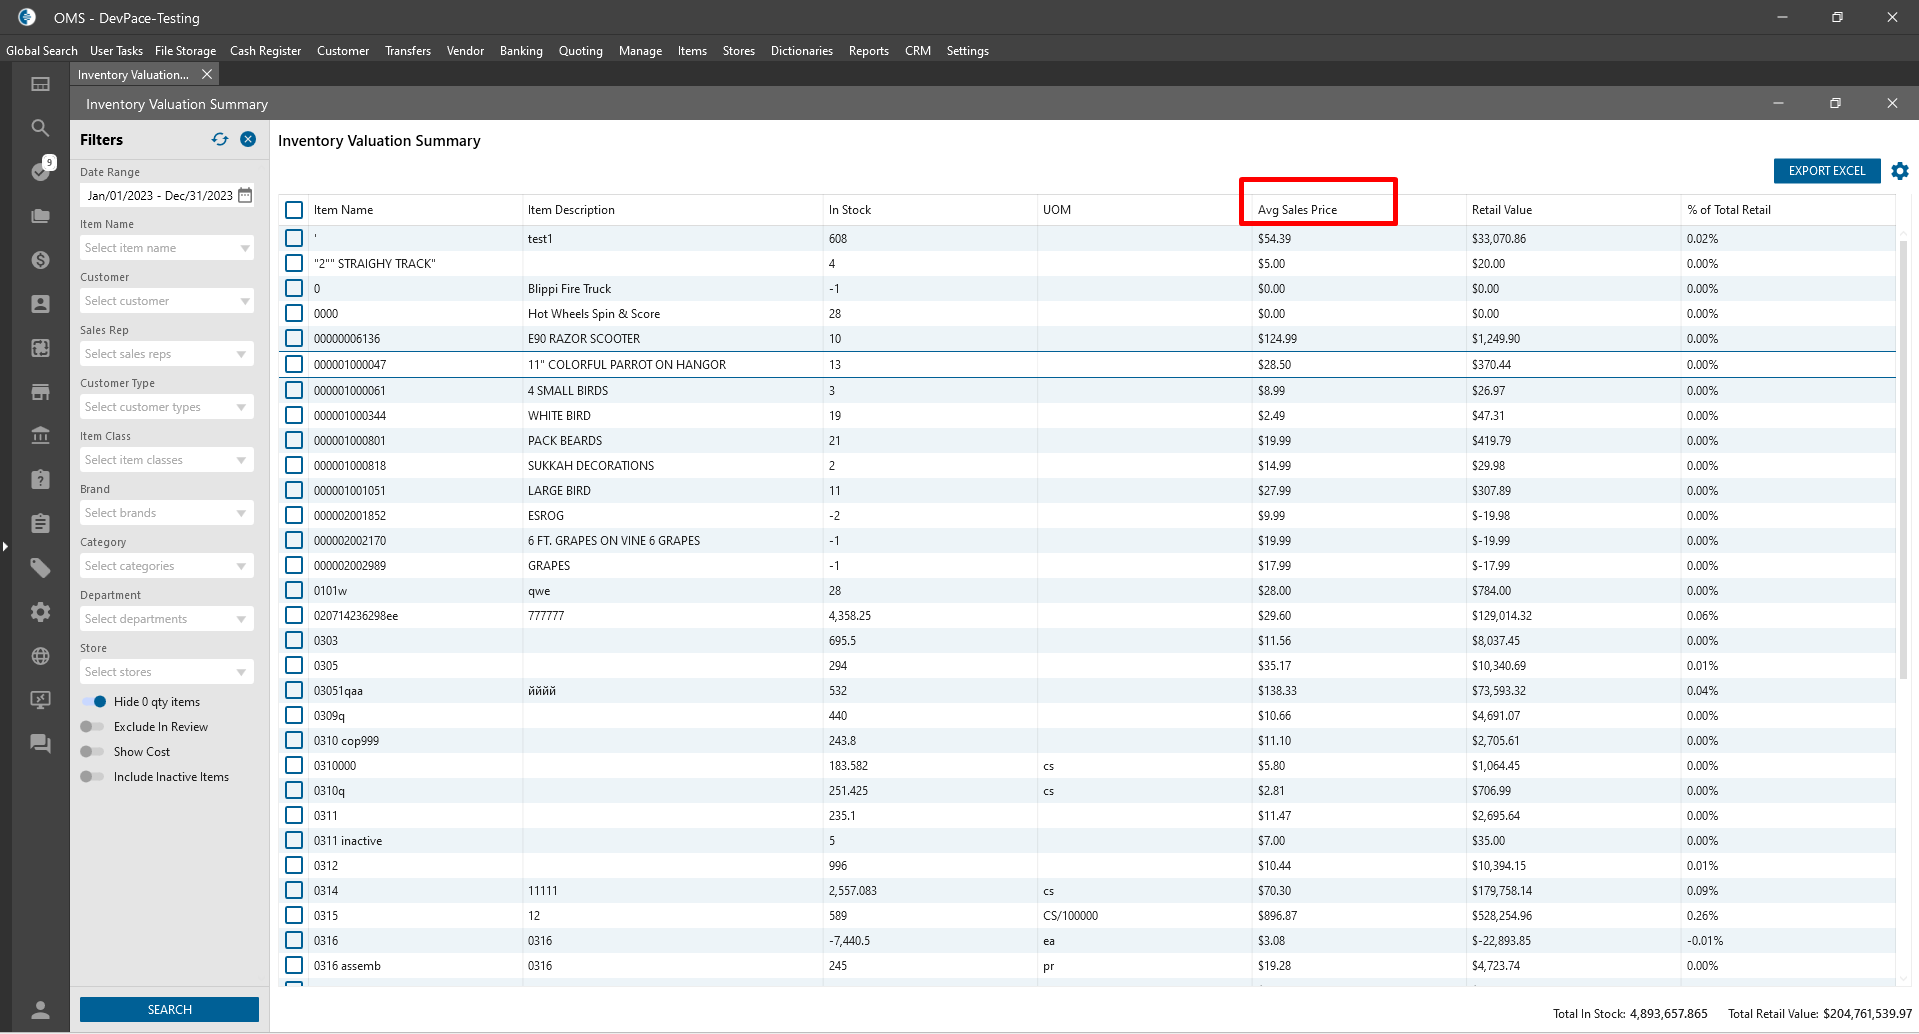Refresh filters using the reset arrows icon
Image resolution: width=1919 pixels, height=1034 pixels.
point(220,140)
